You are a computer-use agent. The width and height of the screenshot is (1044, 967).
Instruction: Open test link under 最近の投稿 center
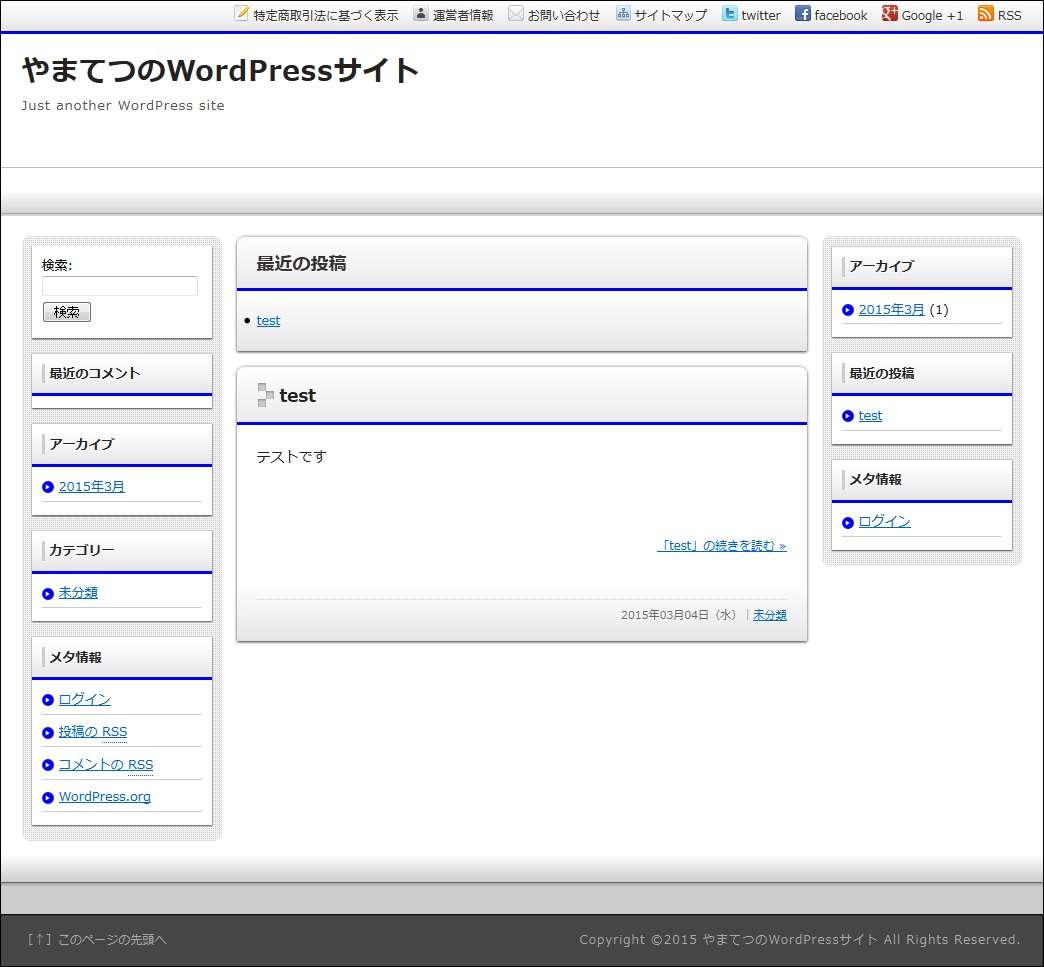268,320
